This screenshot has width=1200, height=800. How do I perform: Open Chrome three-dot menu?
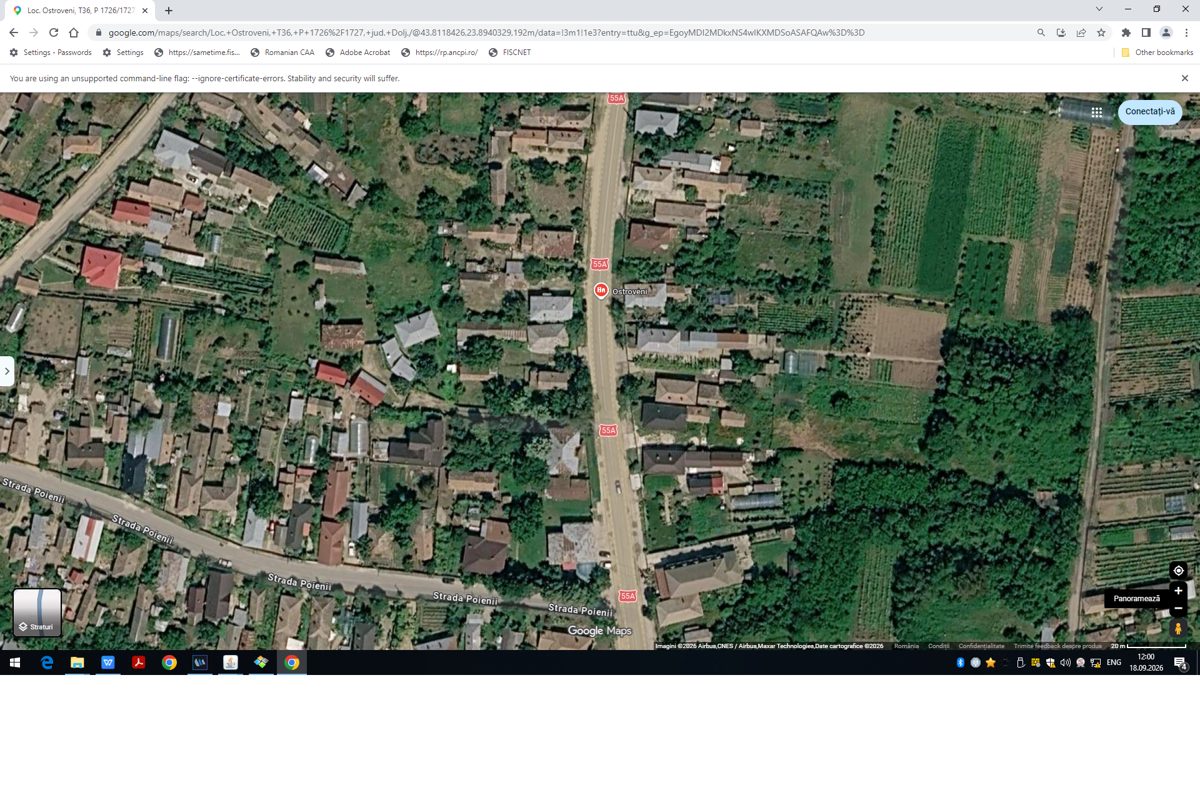tap(1186, 32)
